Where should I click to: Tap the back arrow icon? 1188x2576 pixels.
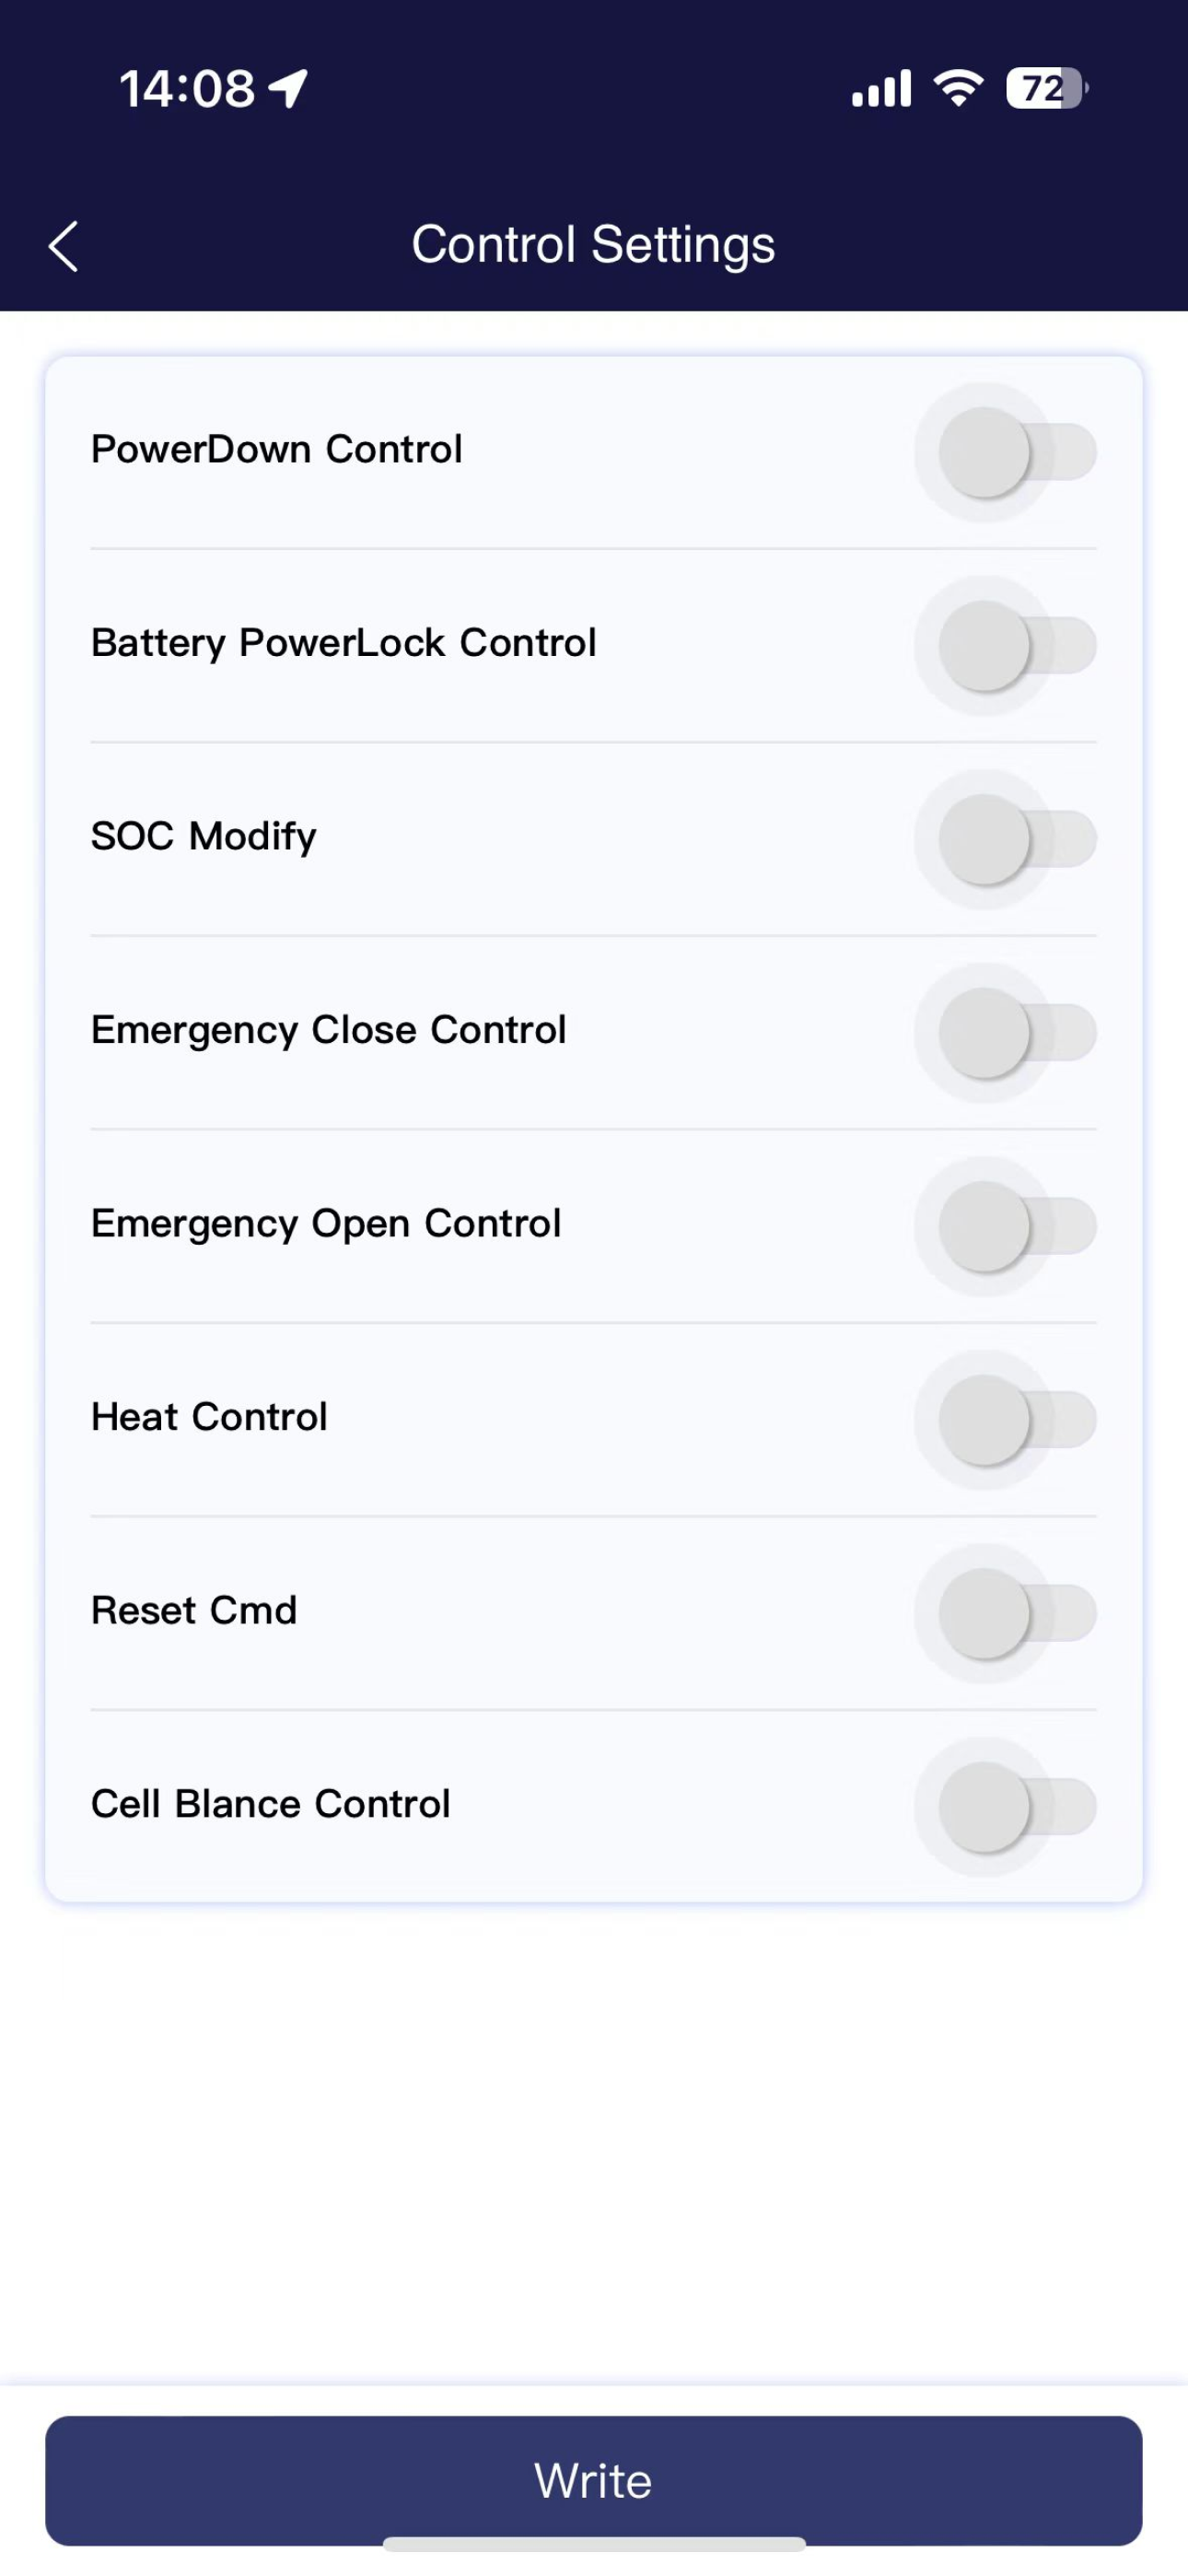point(63,246)
